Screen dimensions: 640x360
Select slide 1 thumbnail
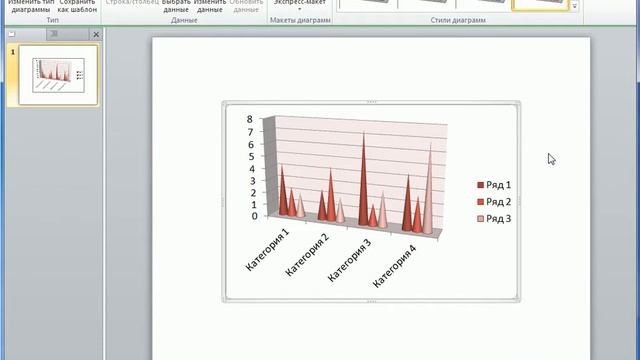point(58,75)
